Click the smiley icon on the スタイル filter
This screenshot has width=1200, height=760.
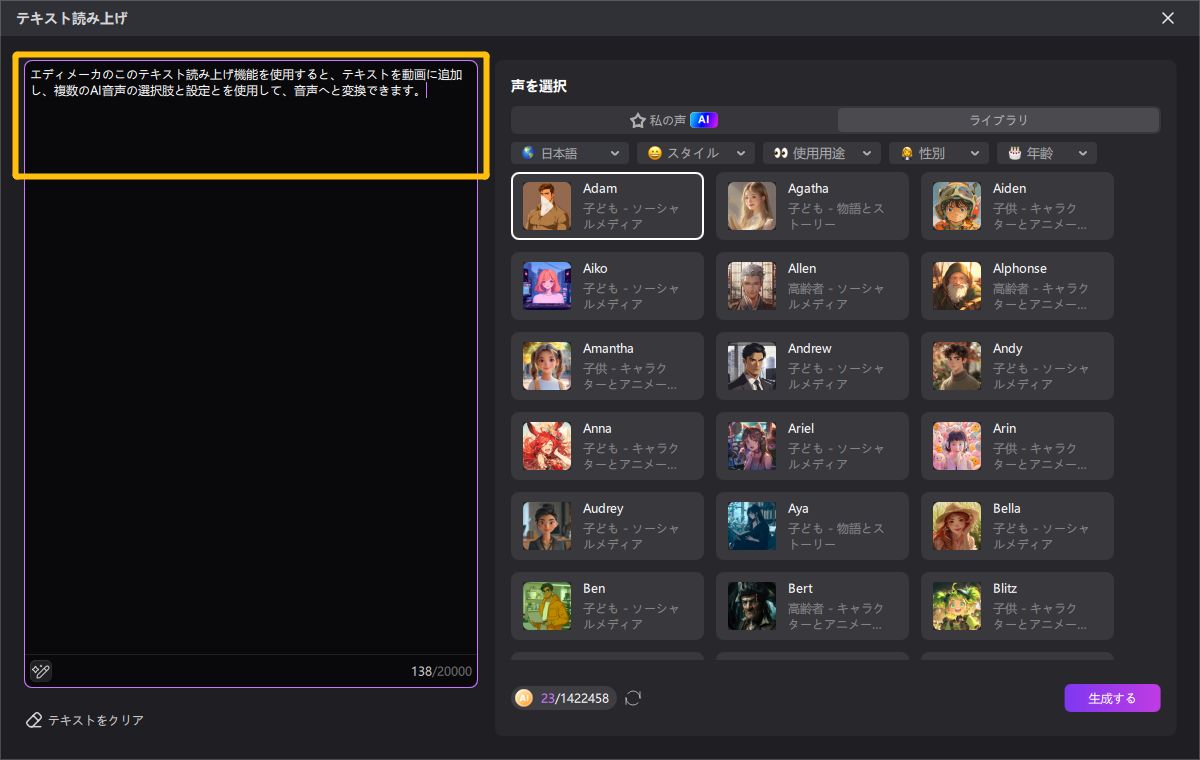(x=657, y=153)
